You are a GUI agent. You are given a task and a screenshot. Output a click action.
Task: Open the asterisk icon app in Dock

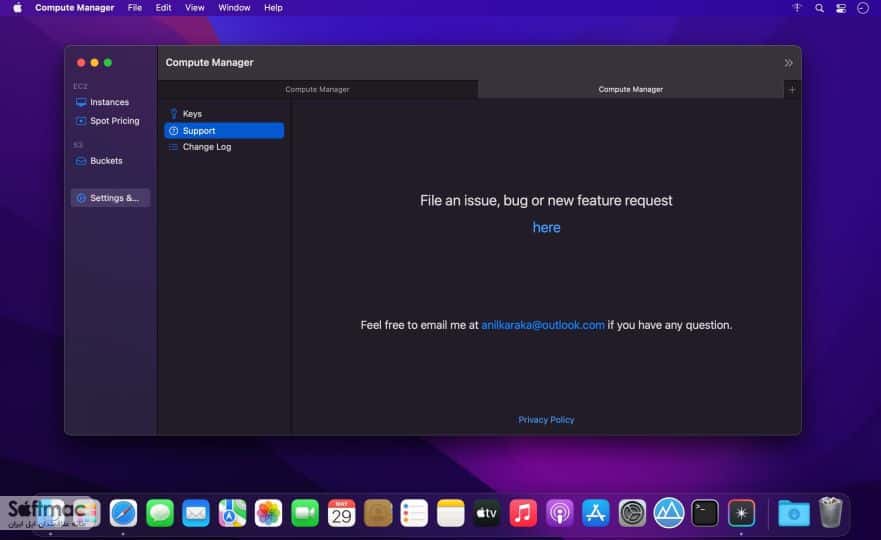(x=741, y=513)
